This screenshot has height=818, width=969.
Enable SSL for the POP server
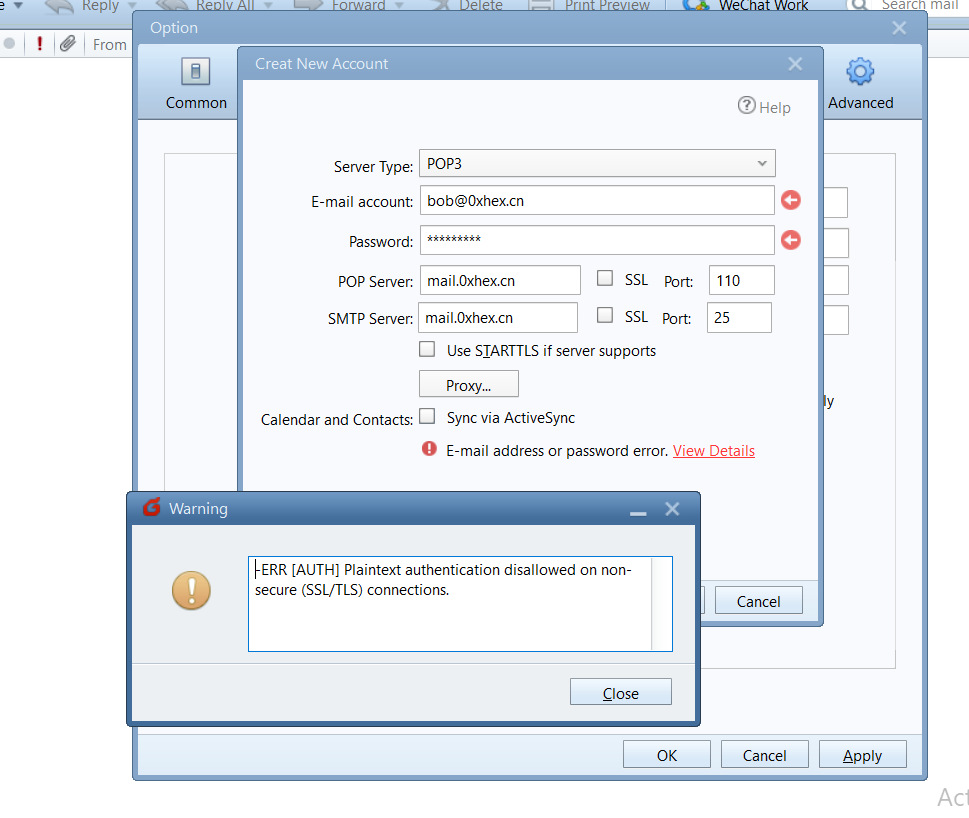tap(605, 279)
